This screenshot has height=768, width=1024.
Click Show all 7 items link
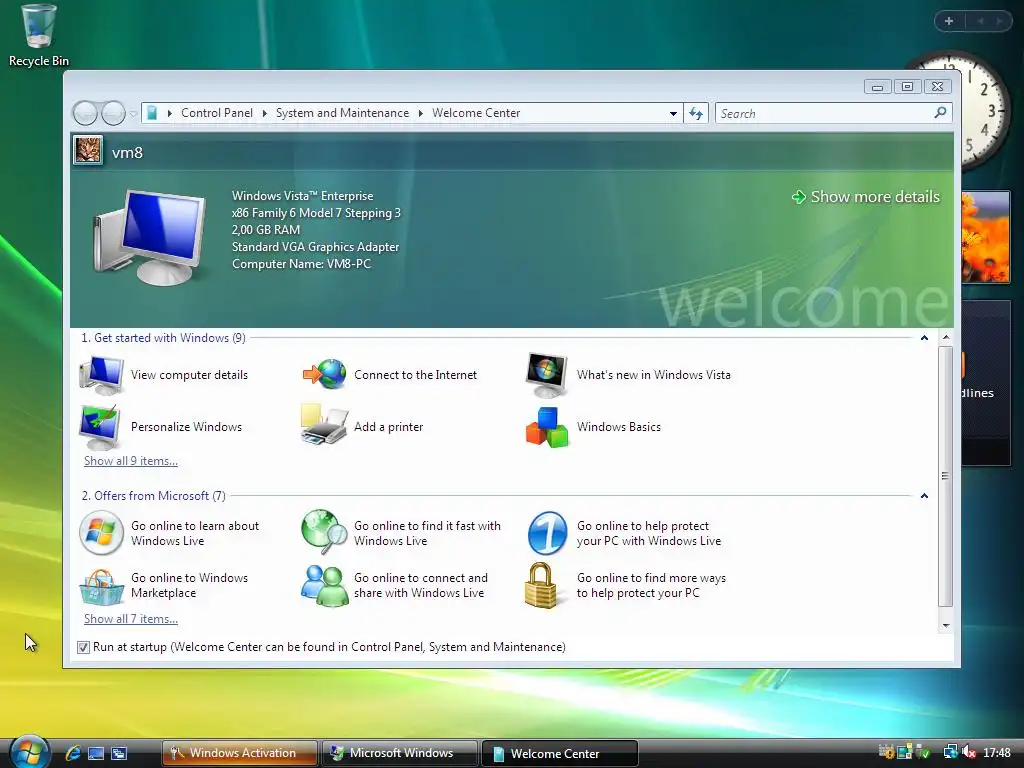click(131, 618)
